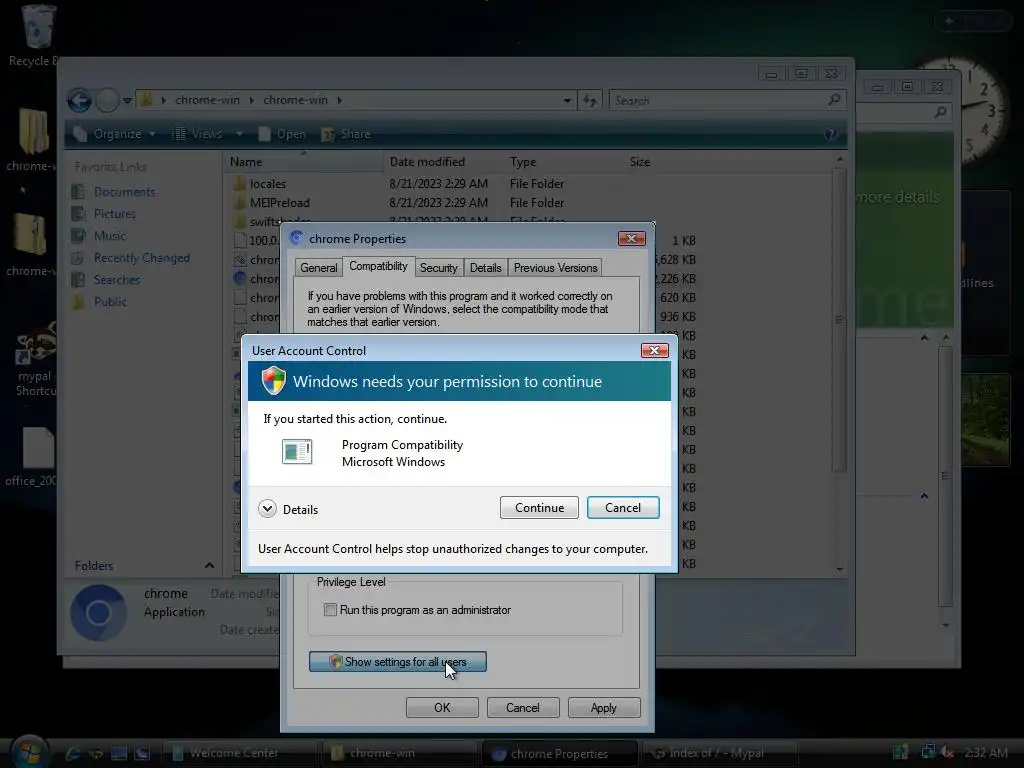1024x768 pixels.
Task: Switch to General tab in chrome Properties
Action: pos(319,268)
